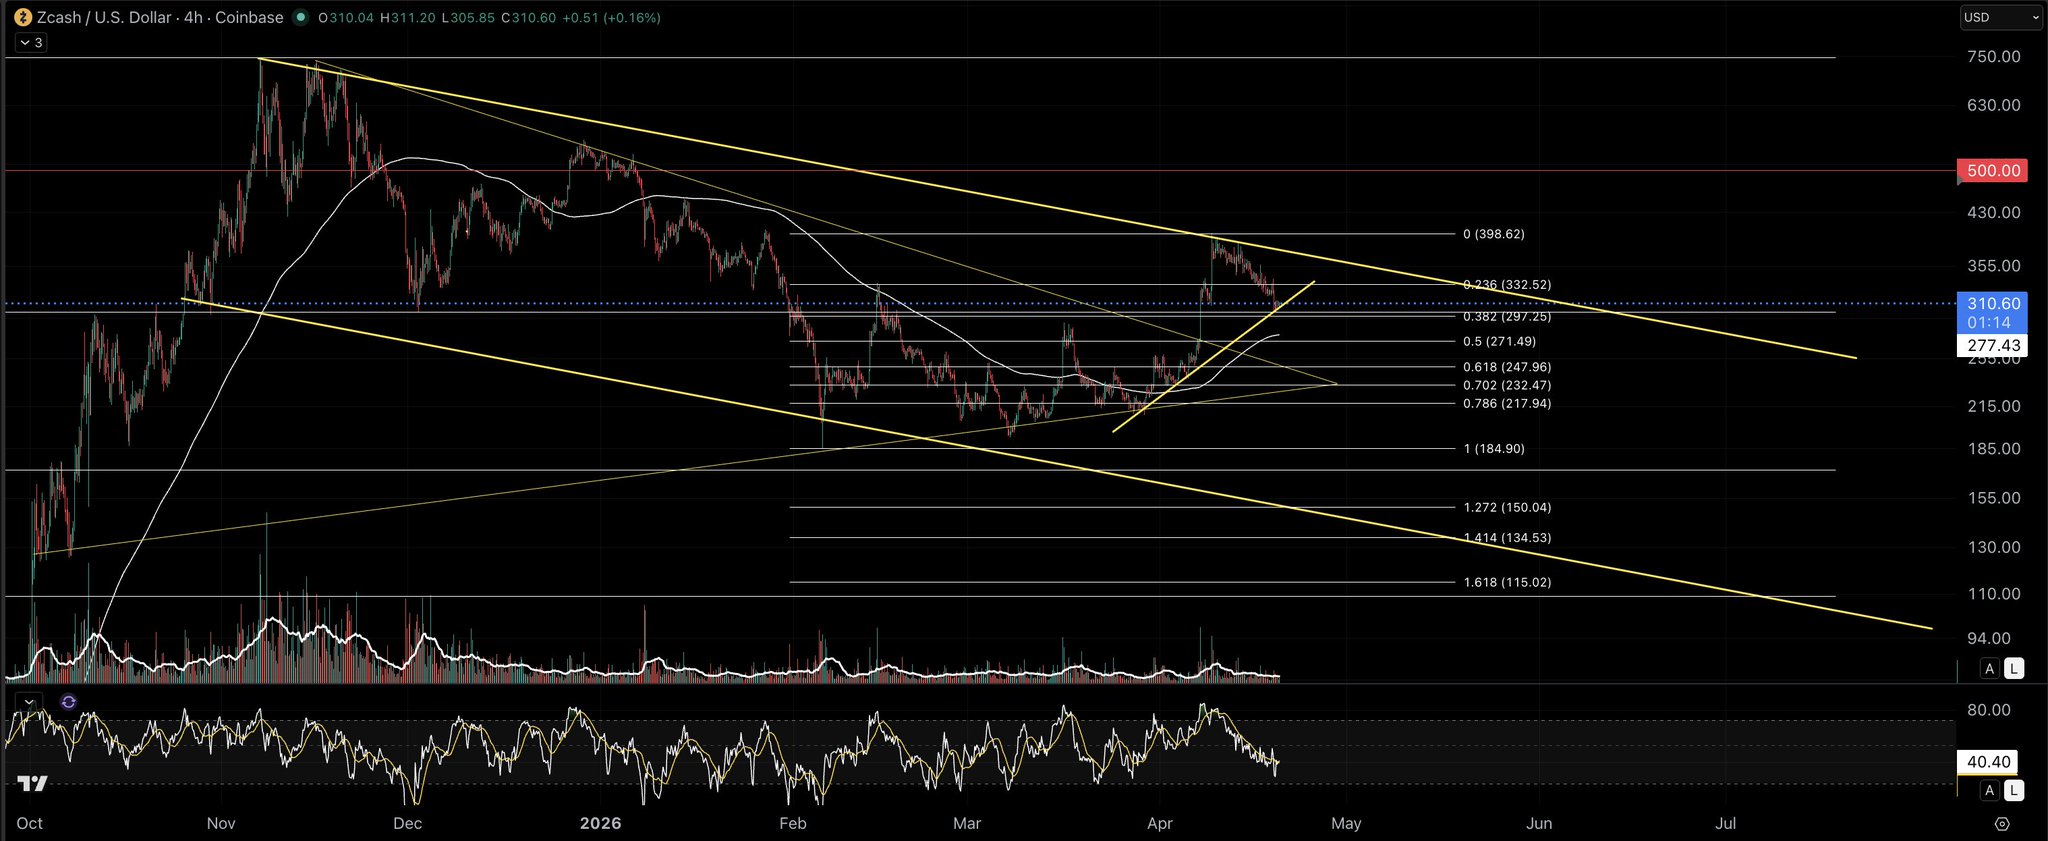Click the 2026 year label on the time axis
2048x841 pixels.
point(601,824)
